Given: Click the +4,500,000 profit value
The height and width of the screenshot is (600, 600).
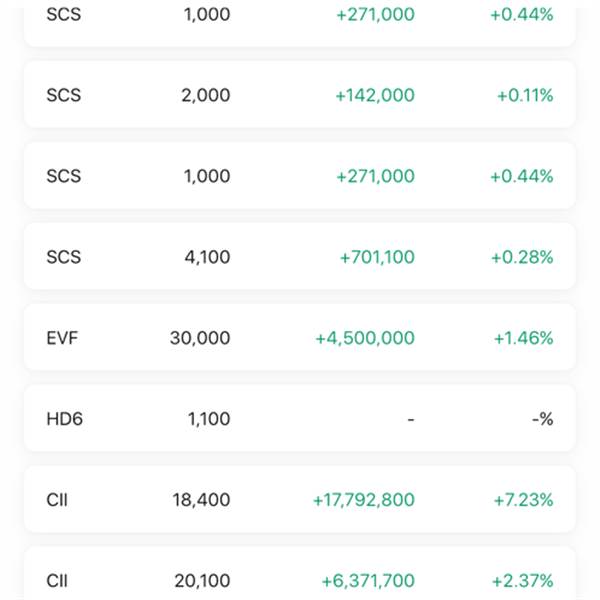Looking at the screenshot, I should (x=365, y=338).
